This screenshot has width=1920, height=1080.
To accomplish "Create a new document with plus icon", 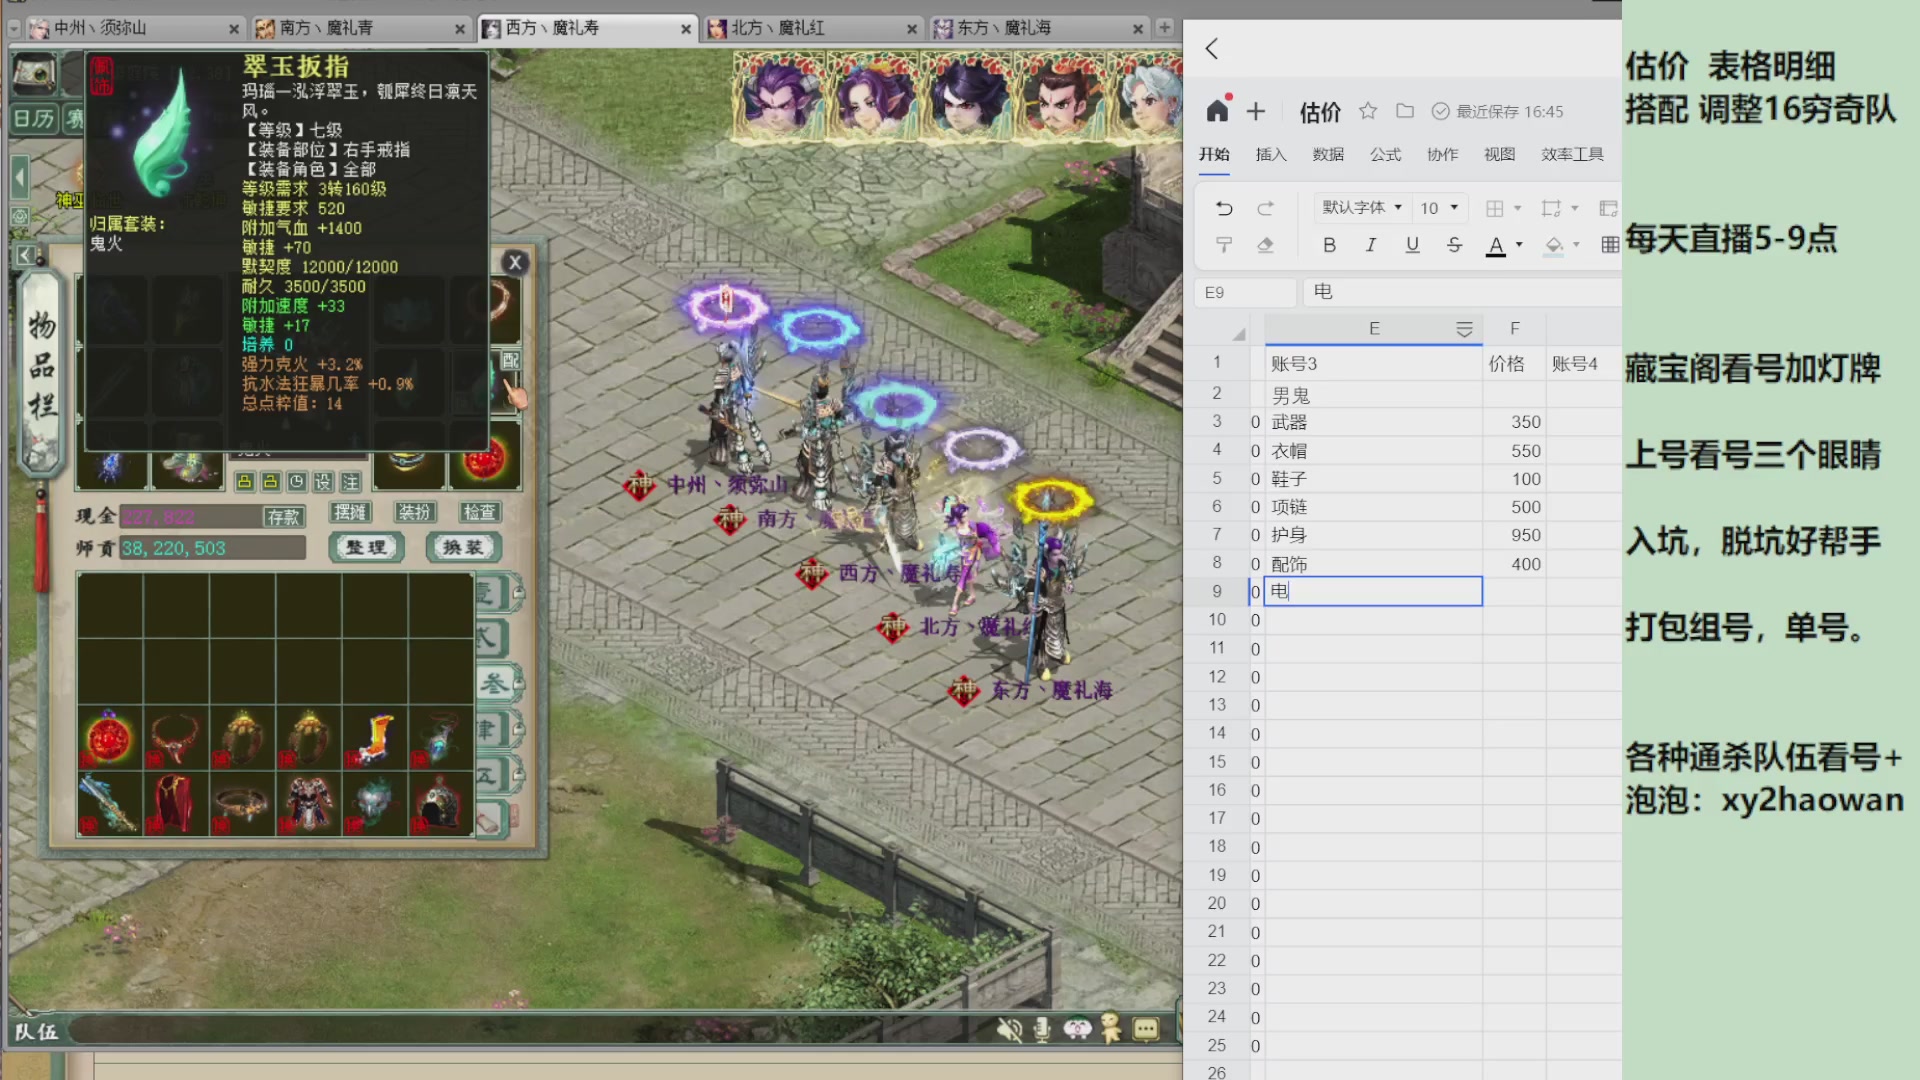I will pos(1256,111).
